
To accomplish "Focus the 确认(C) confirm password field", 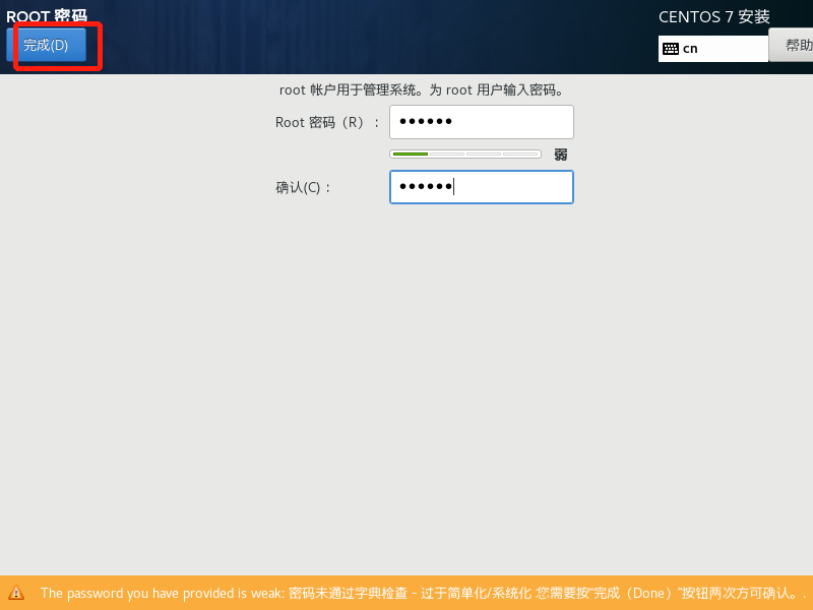I will tap(481, 187).
